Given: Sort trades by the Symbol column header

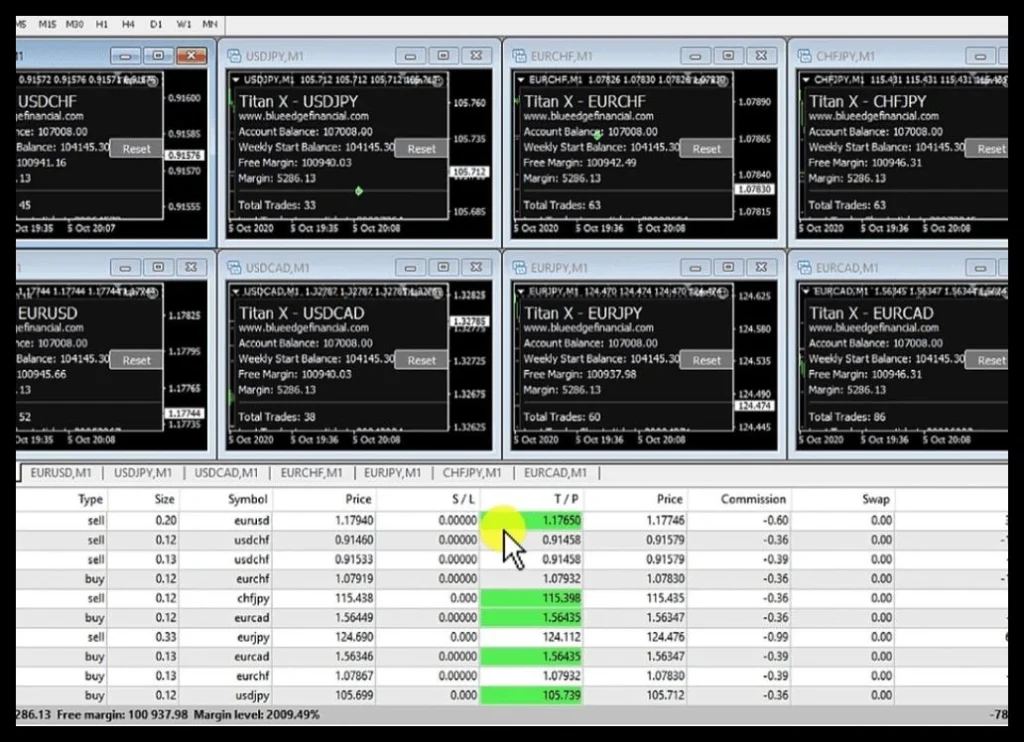Looking at the screenshot, I should pyautogui.click(x=248, y=500).
